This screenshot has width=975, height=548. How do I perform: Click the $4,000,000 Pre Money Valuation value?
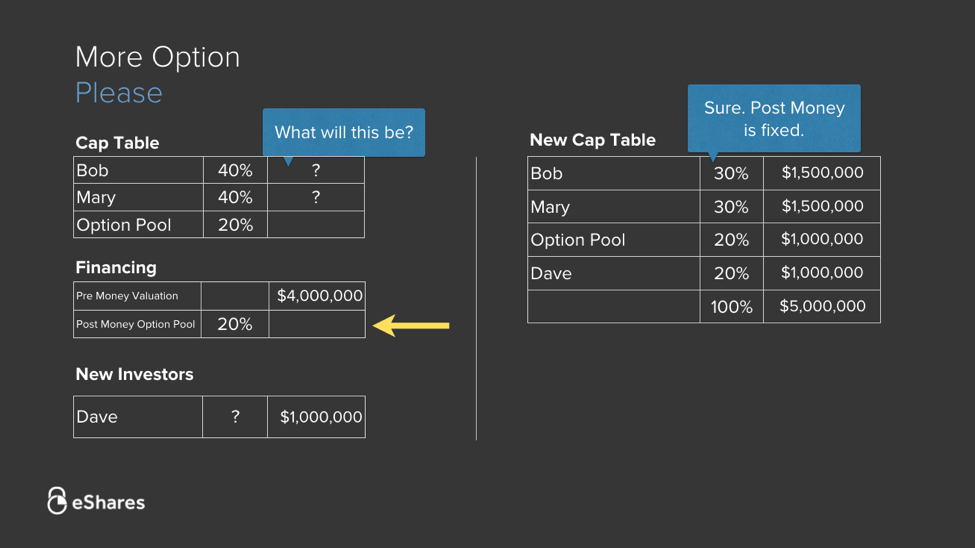319,296
